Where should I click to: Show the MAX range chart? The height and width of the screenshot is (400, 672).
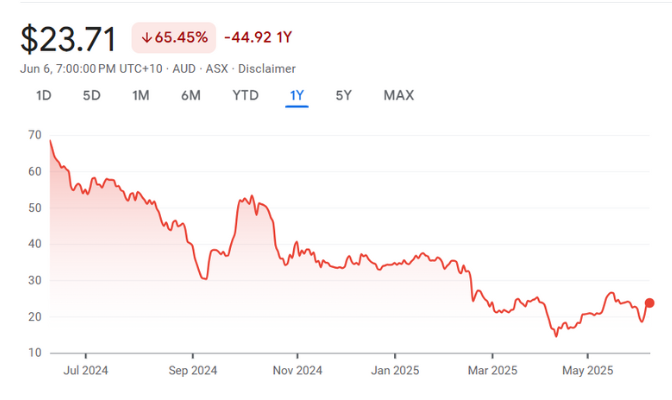[398, 96]
